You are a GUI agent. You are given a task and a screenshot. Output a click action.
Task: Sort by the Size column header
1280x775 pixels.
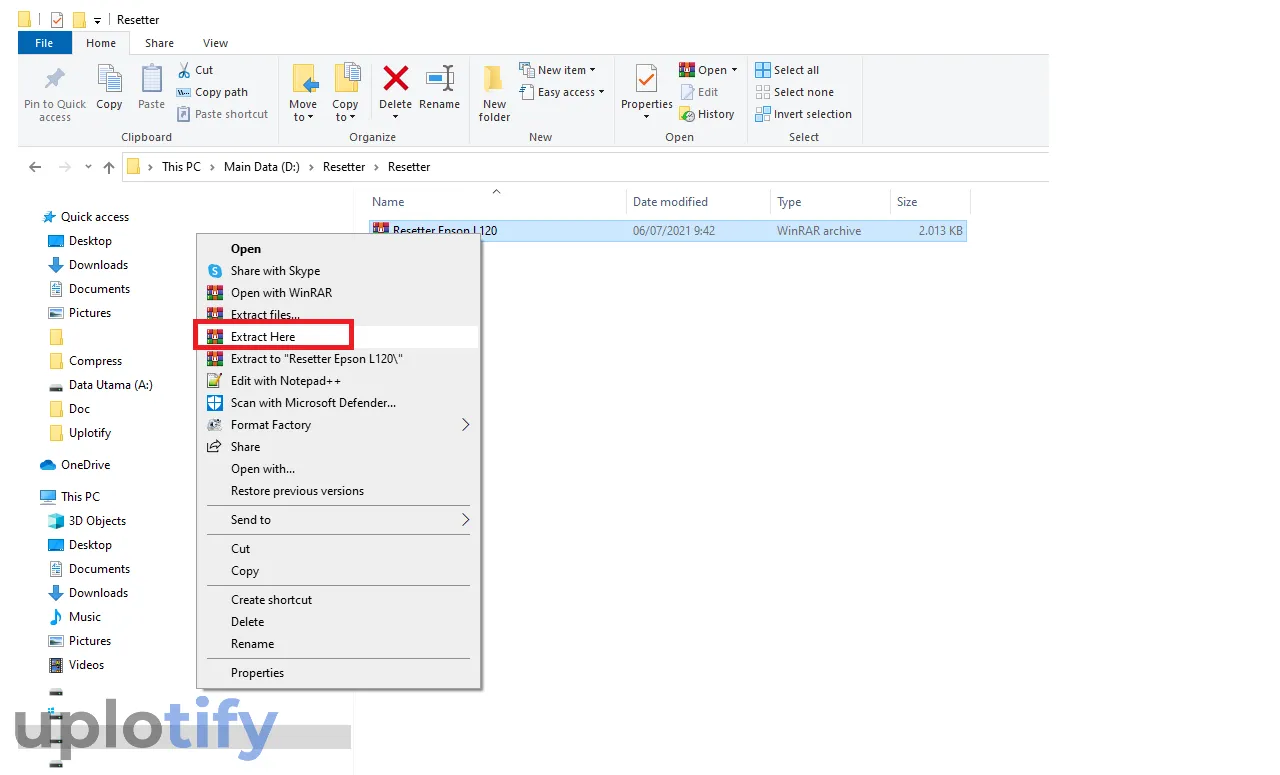click(907, 202)
